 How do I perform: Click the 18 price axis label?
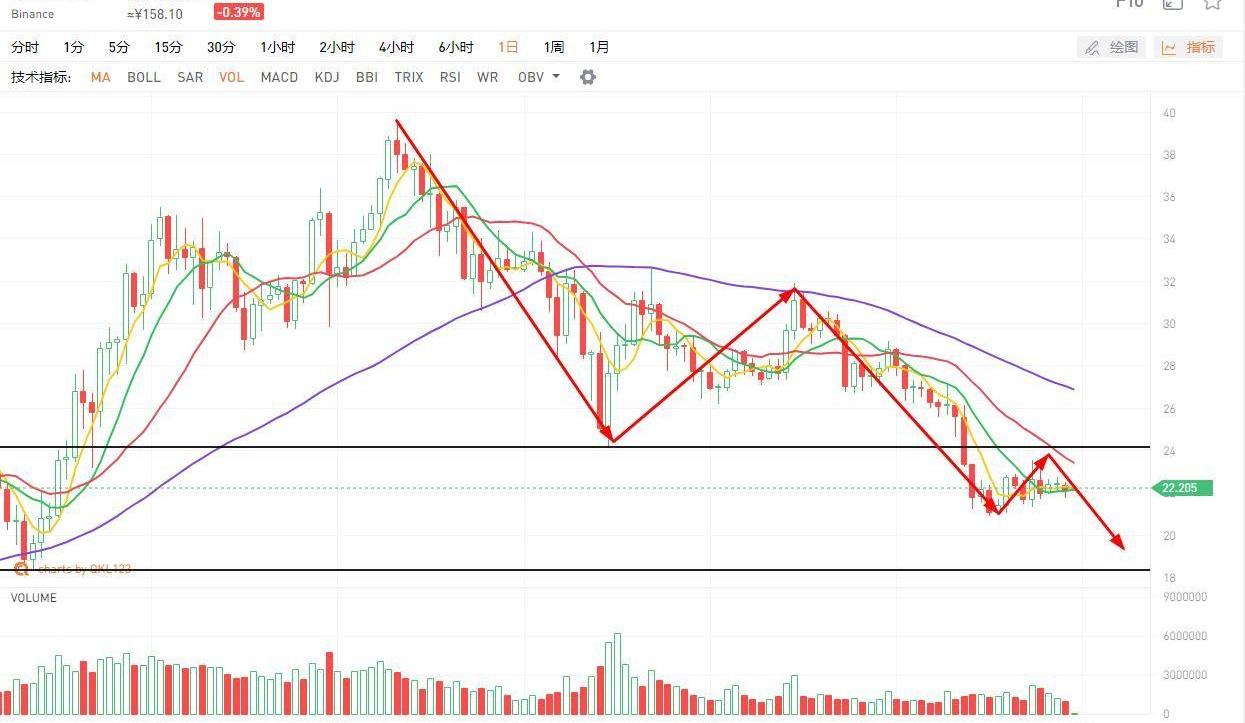(x=1169, y=578)
